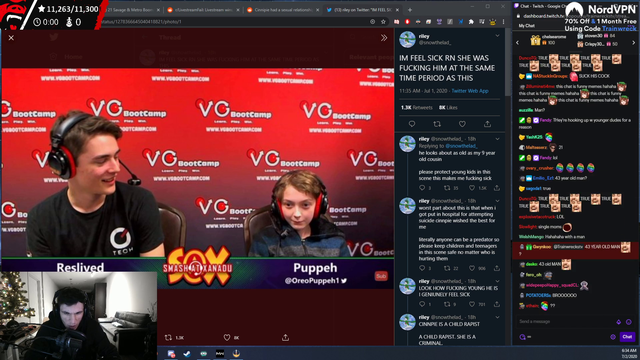Collapse the tweet sidebar with double-chevron icon
This screenshot has height=360, width=640.
click(x=384, y=38)
